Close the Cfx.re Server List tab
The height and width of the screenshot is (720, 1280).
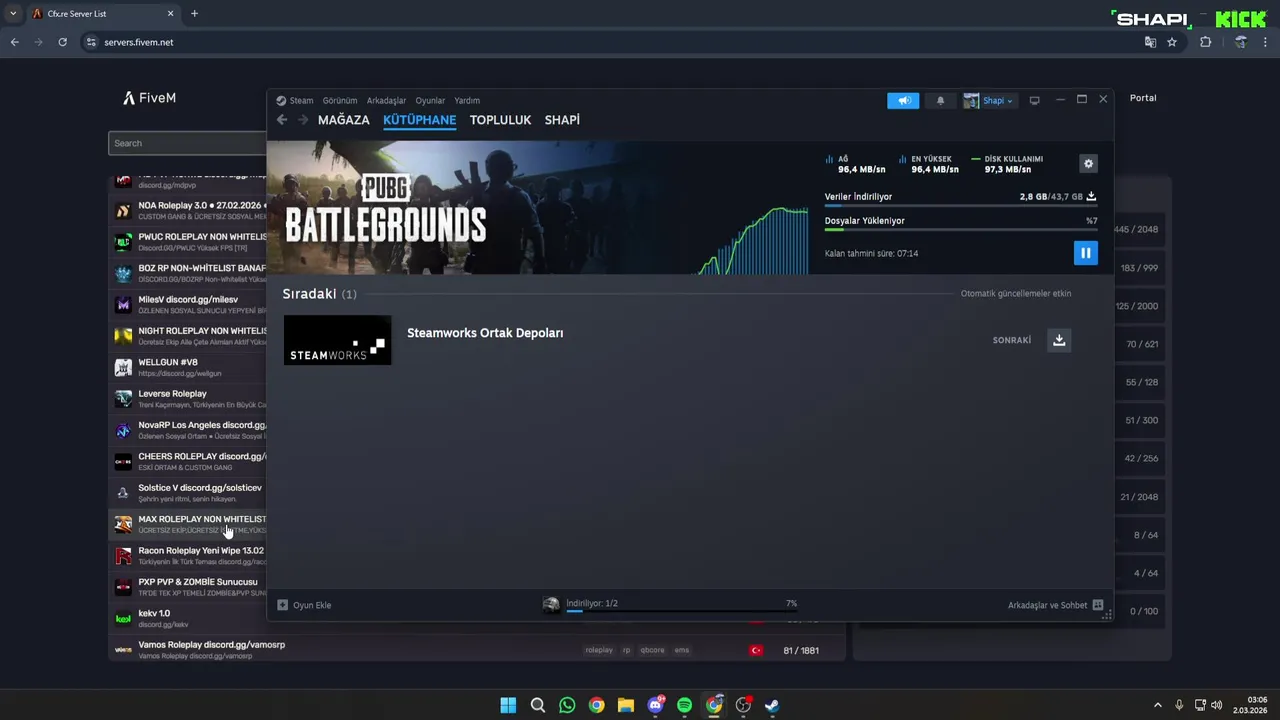click(170, 14)
